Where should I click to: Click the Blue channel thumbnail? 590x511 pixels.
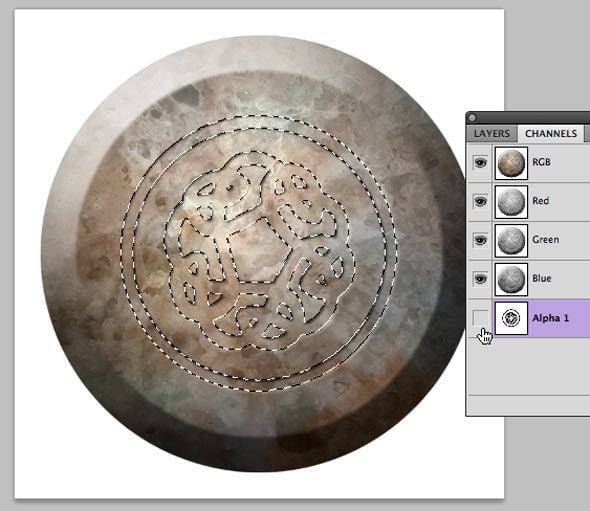pyautogui.click(x=511, y=279)
